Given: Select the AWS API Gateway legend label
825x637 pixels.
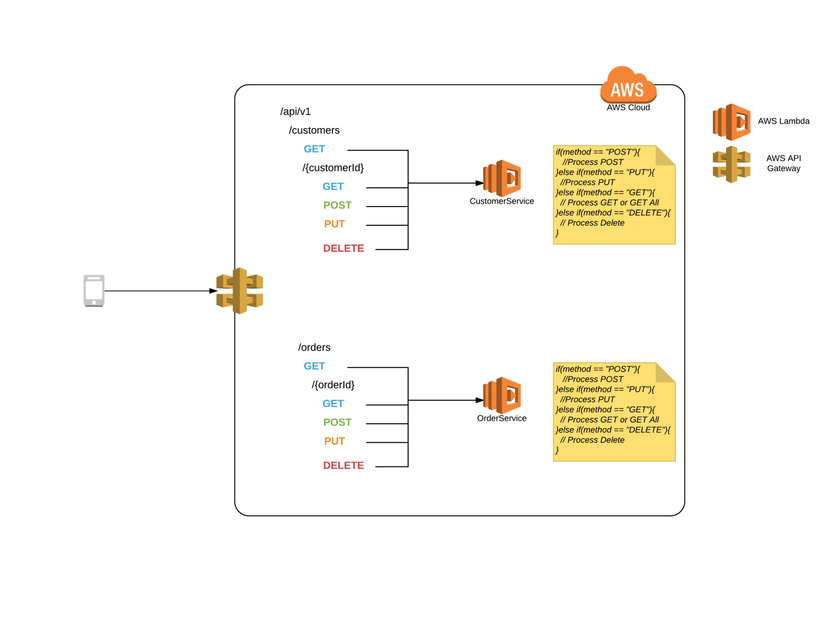Looking at the screenshot, I should point(783,163).
